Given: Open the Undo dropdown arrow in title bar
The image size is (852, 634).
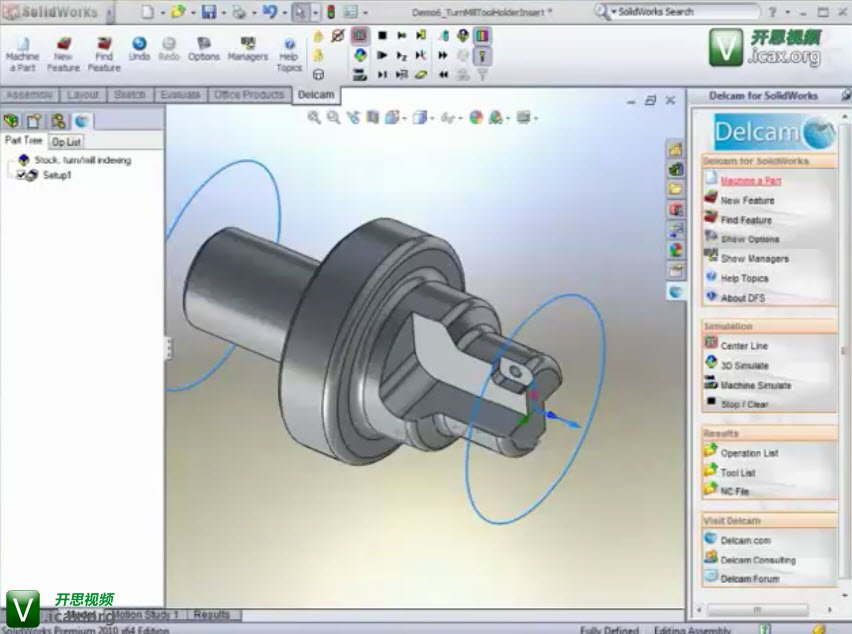Looking at the screenshot, I should tap(284, 12).
